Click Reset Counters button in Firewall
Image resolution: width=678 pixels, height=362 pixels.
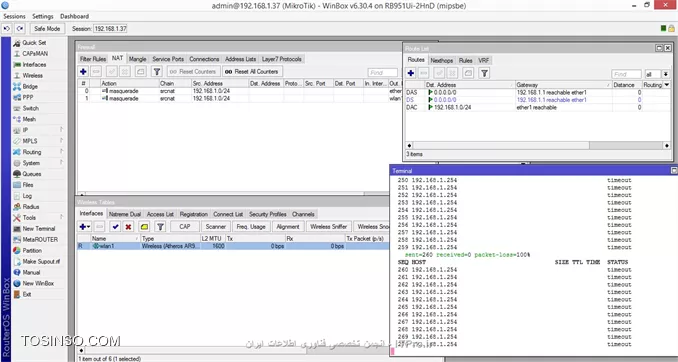pyautogui.click(x=194, y=72)
